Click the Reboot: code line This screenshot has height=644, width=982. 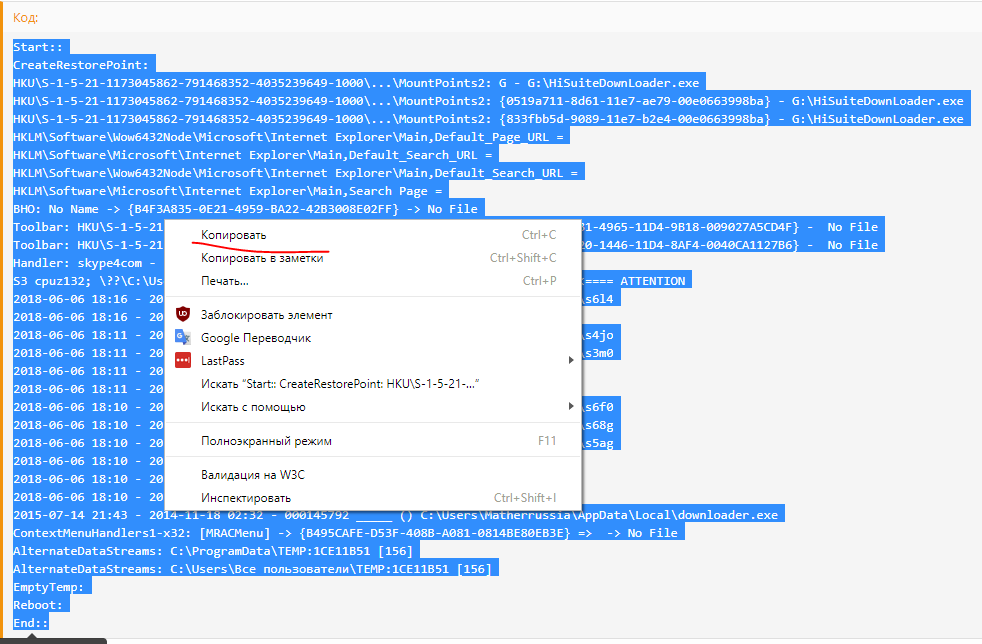click(x=38, y=605)
